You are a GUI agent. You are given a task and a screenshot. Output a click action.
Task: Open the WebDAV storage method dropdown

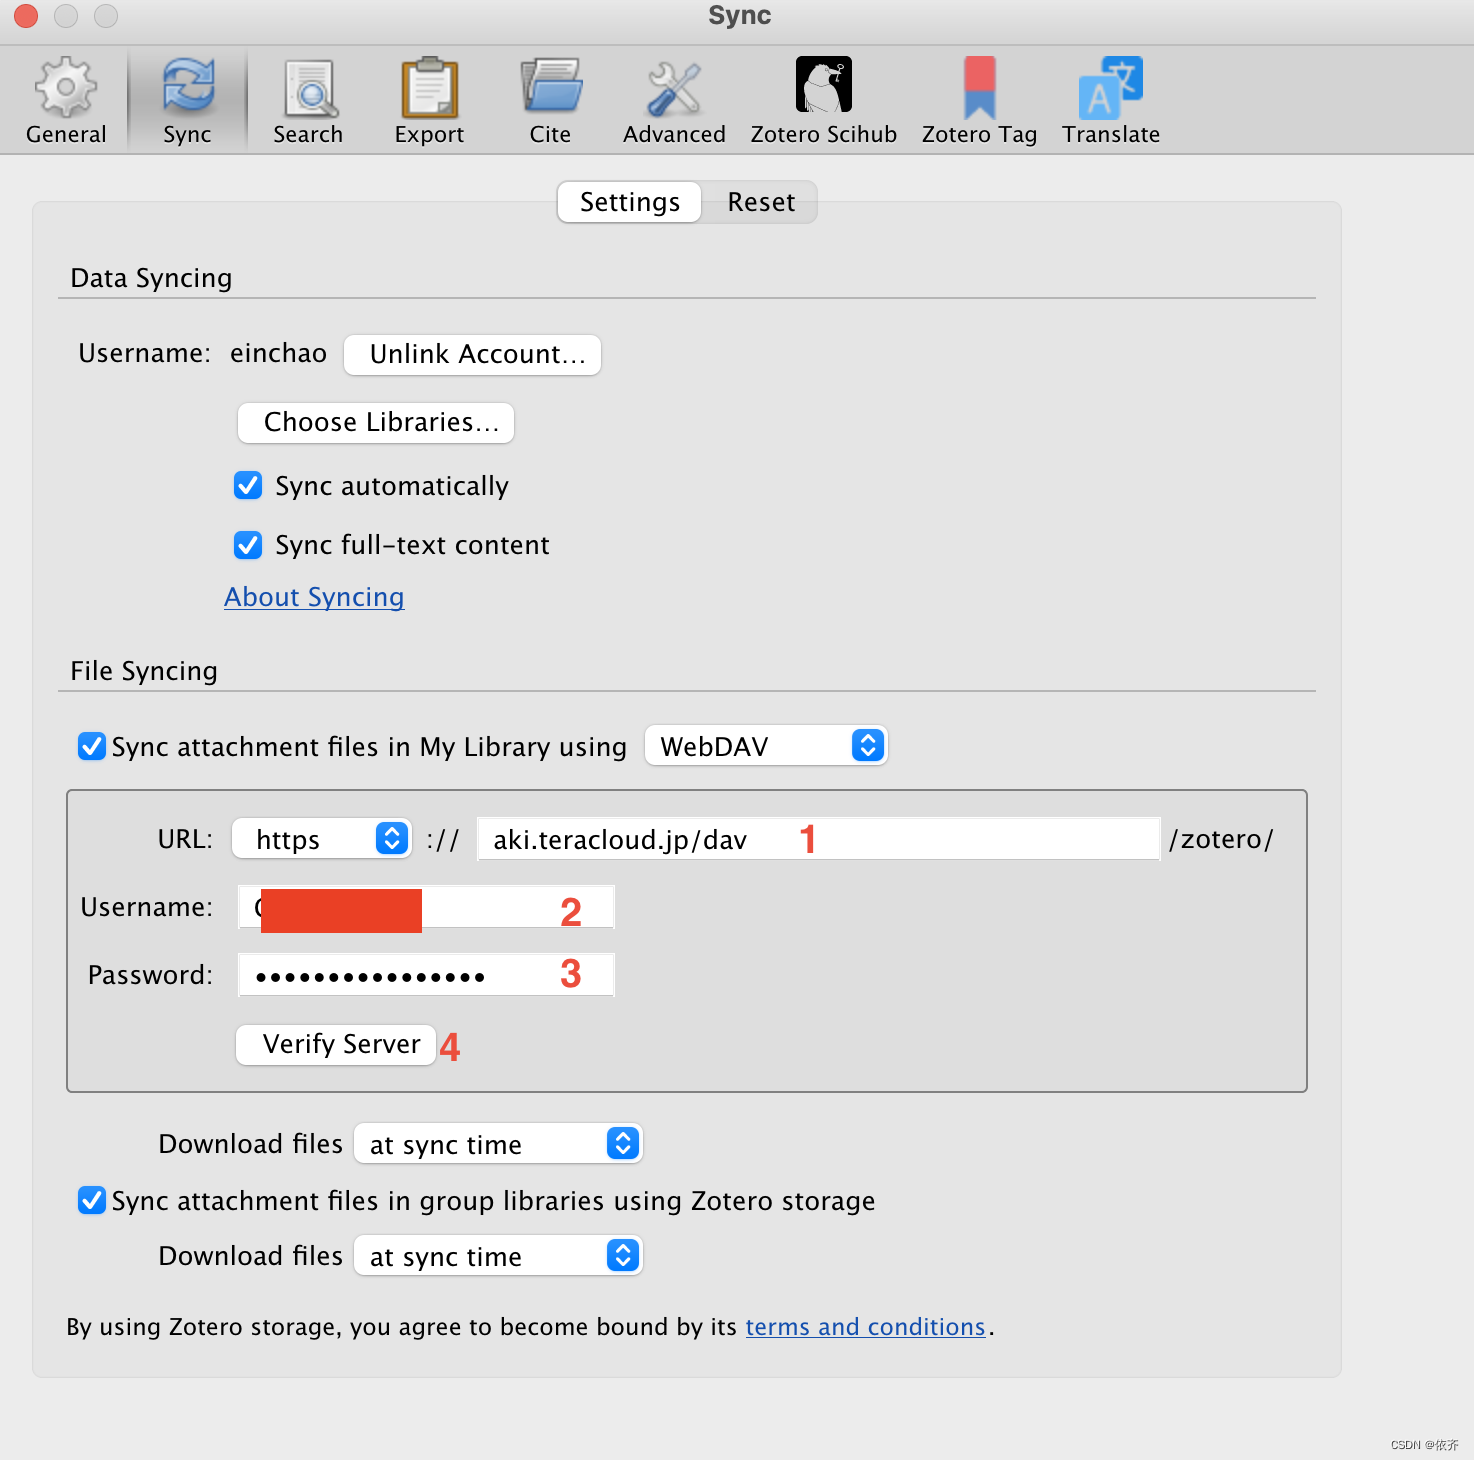click(766, 746)
